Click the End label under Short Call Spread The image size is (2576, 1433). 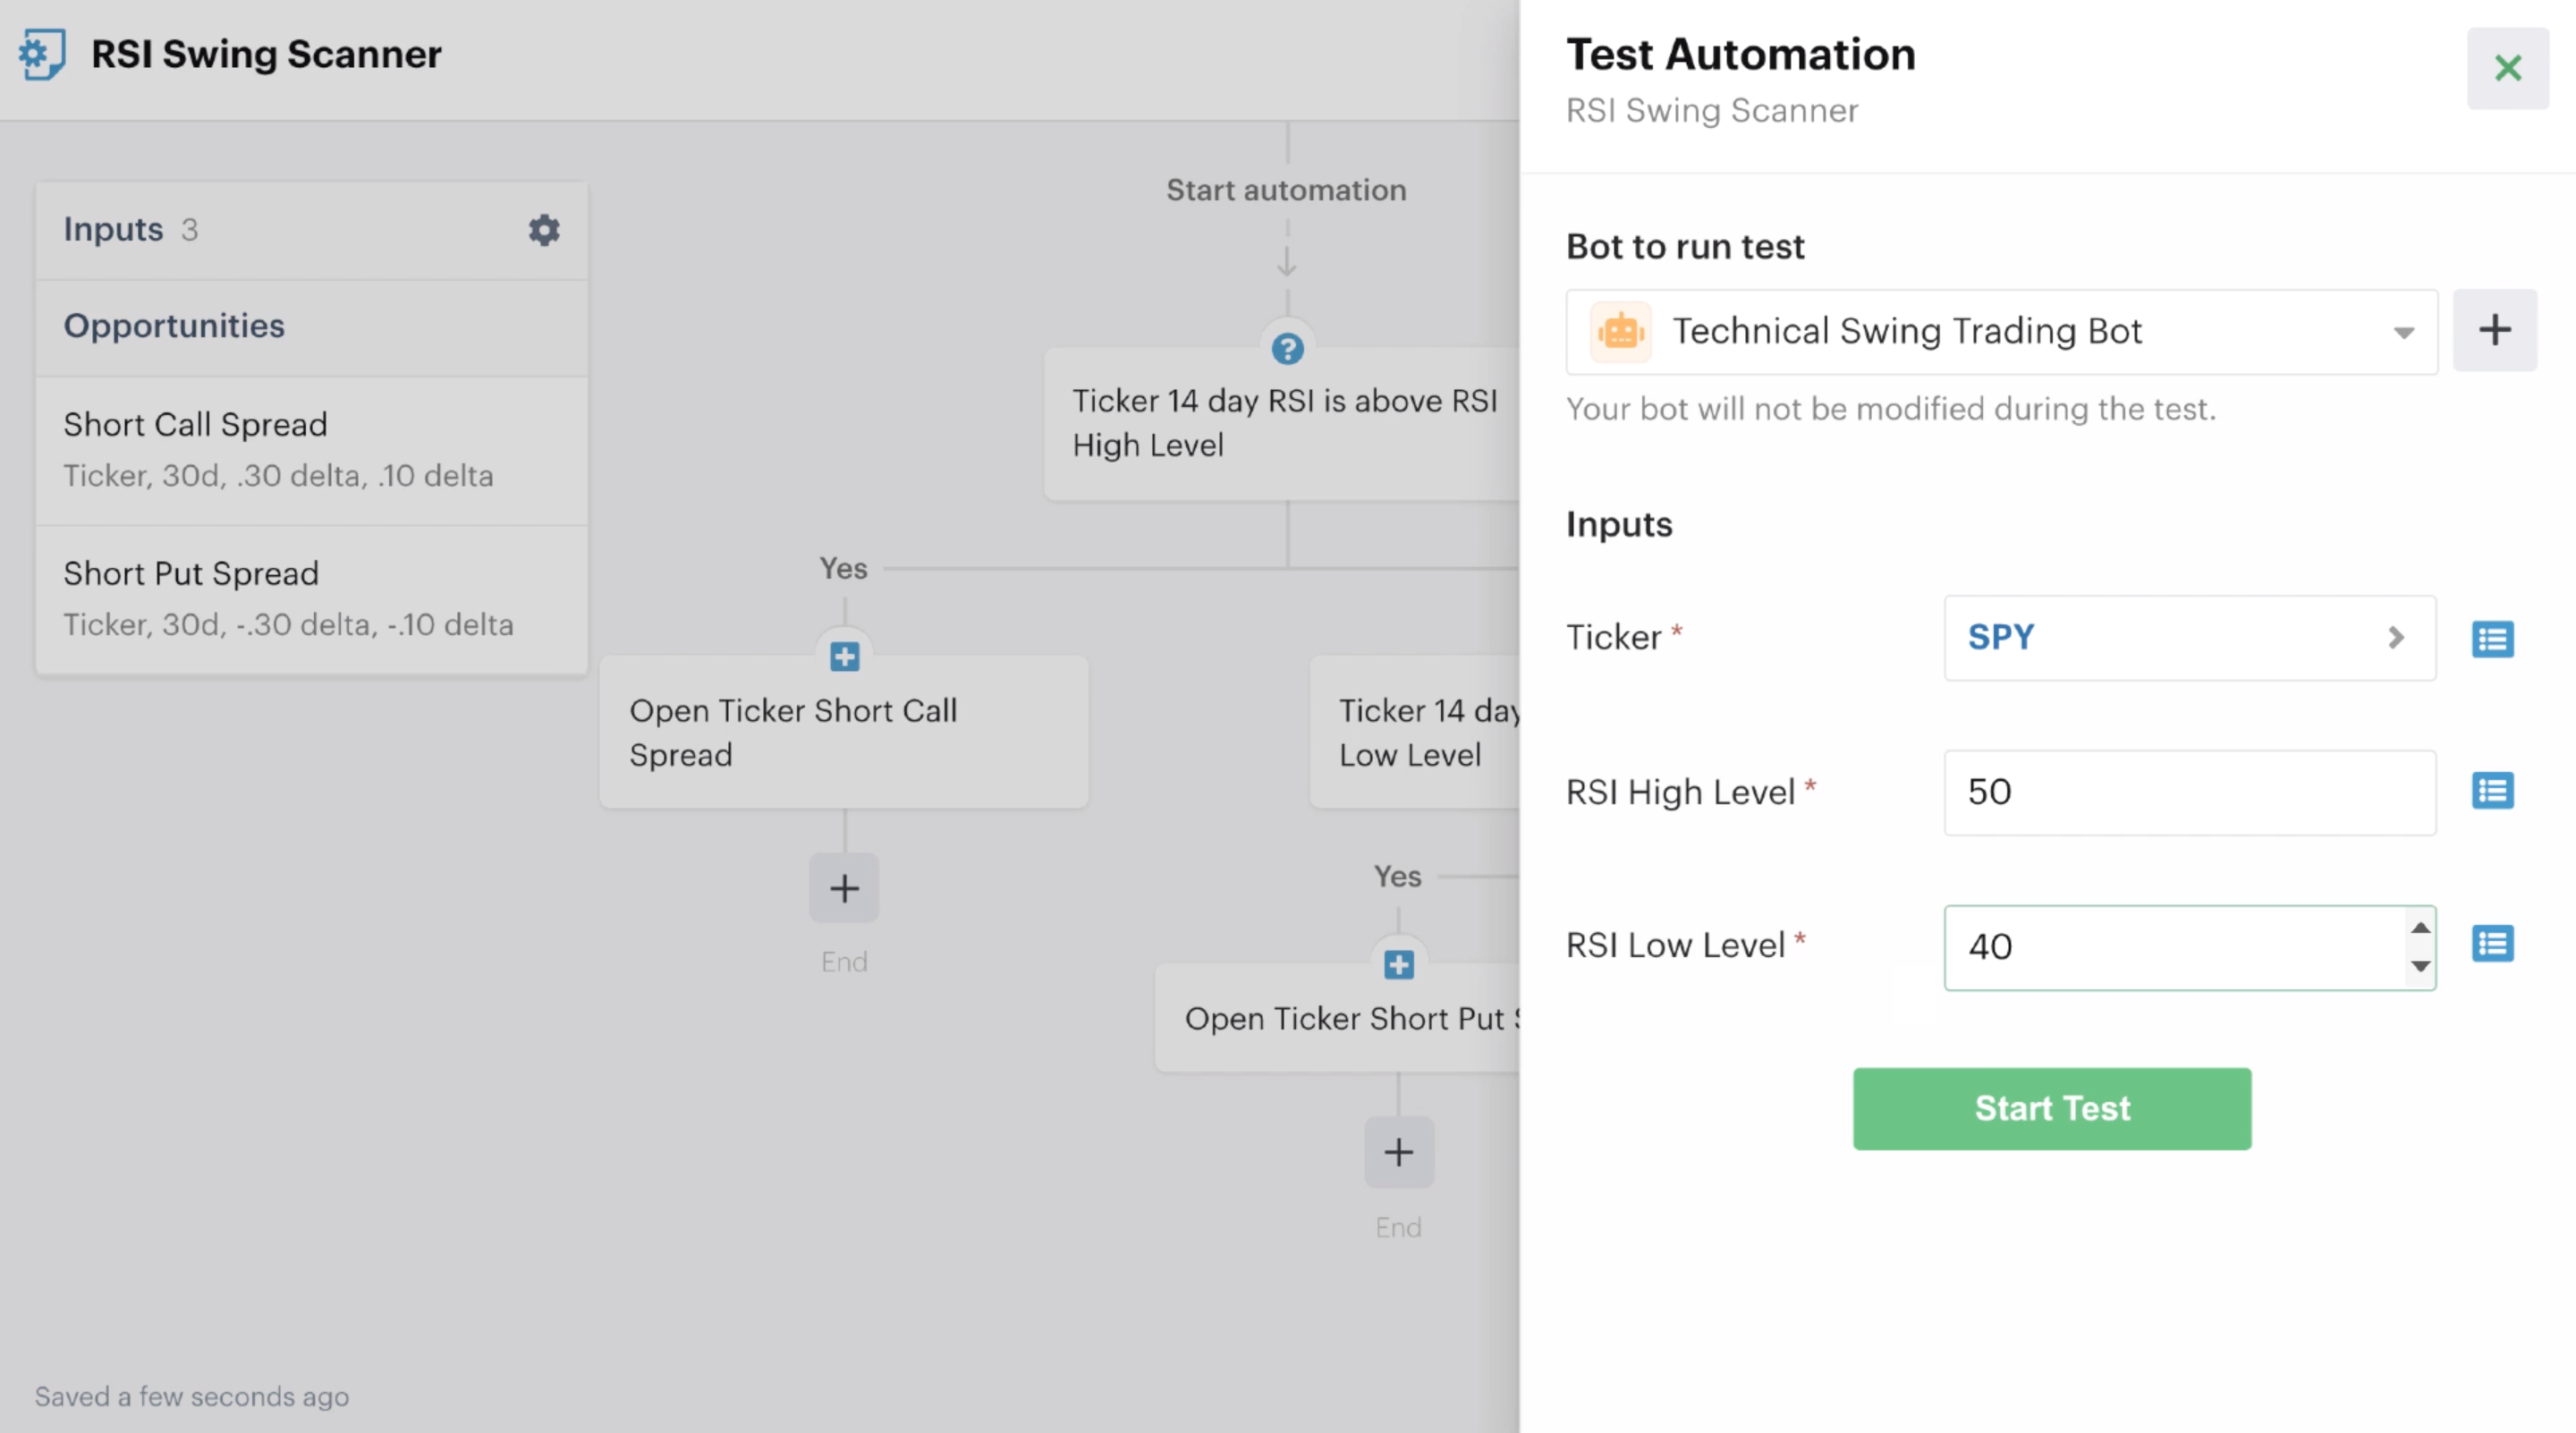click(844, 962)
